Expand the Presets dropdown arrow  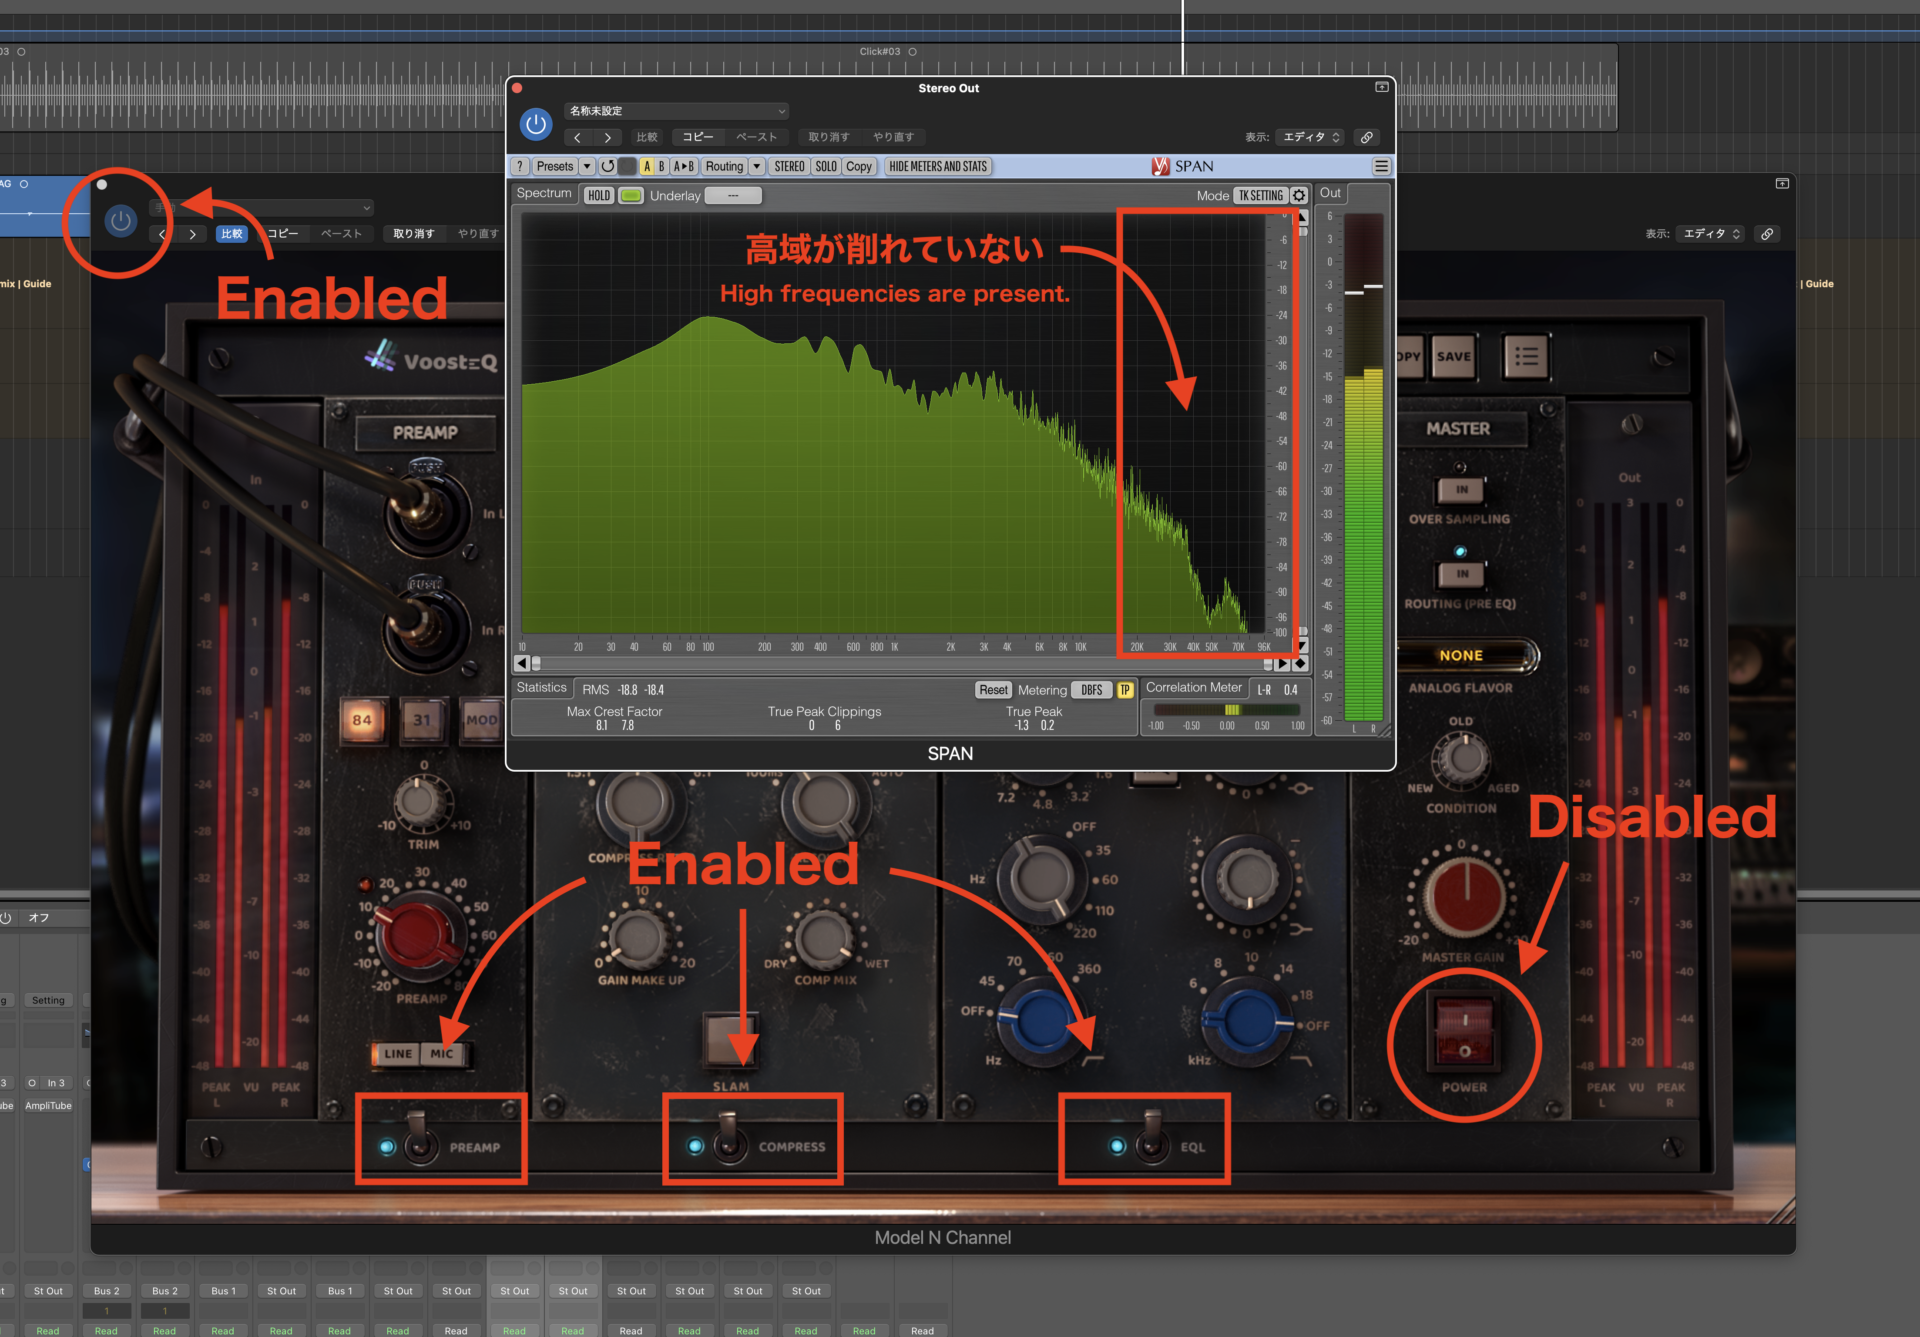click(588, 167)
